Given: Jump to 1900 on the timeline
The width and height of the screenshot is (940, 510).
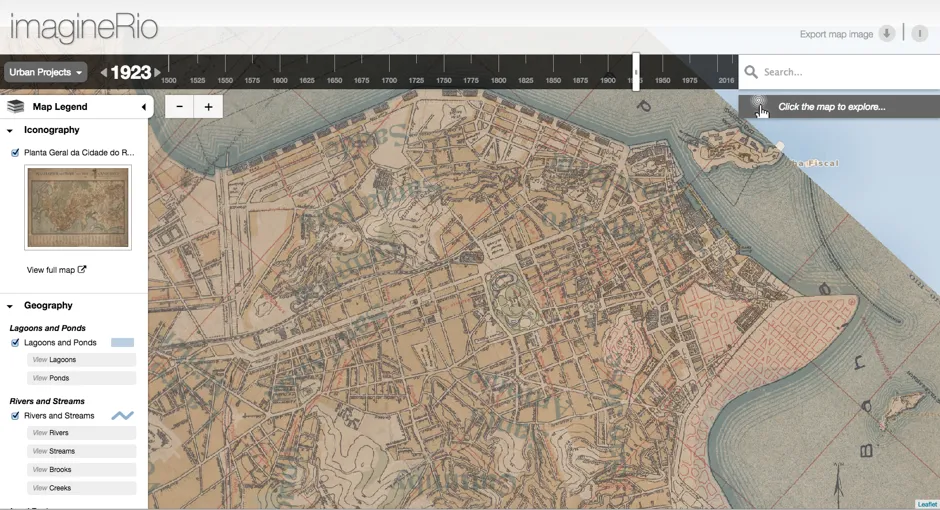Looking at the screenshot, I should (x=608, y=80).
